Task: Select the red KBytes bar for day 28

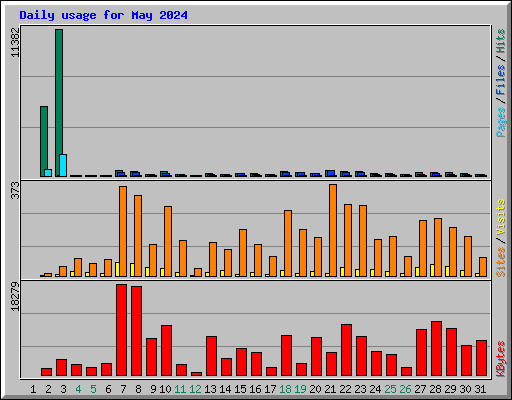Action: pos(436,348)
